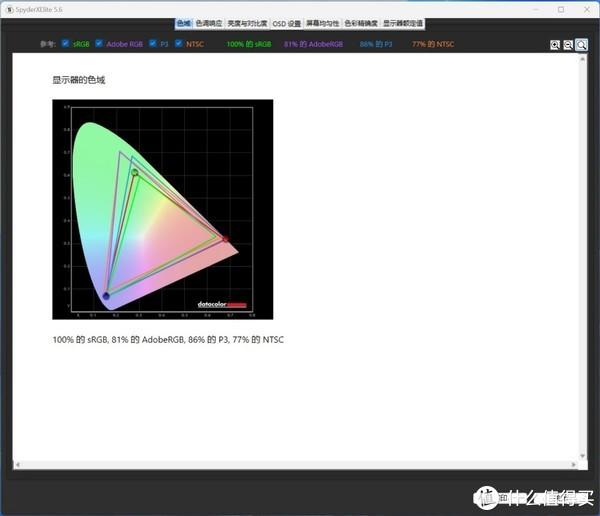Click the horizontal scrollbar right arrow
The height and width of the screenshot is (516, 600).
tap(573, 465)
